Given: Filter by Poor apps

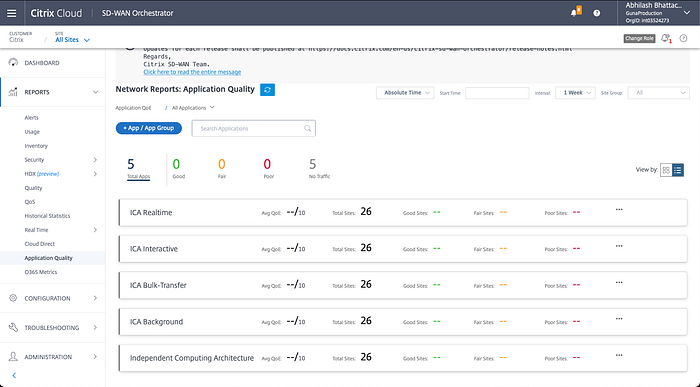Looking at the screenshot, I should click(x=268, y=168).
